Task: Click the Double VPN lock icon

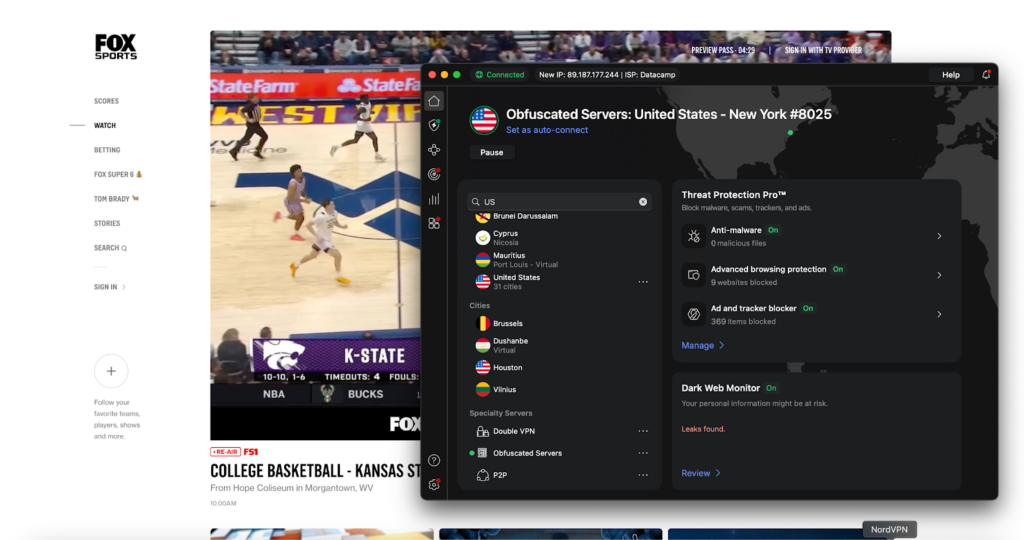Action: 482,431
